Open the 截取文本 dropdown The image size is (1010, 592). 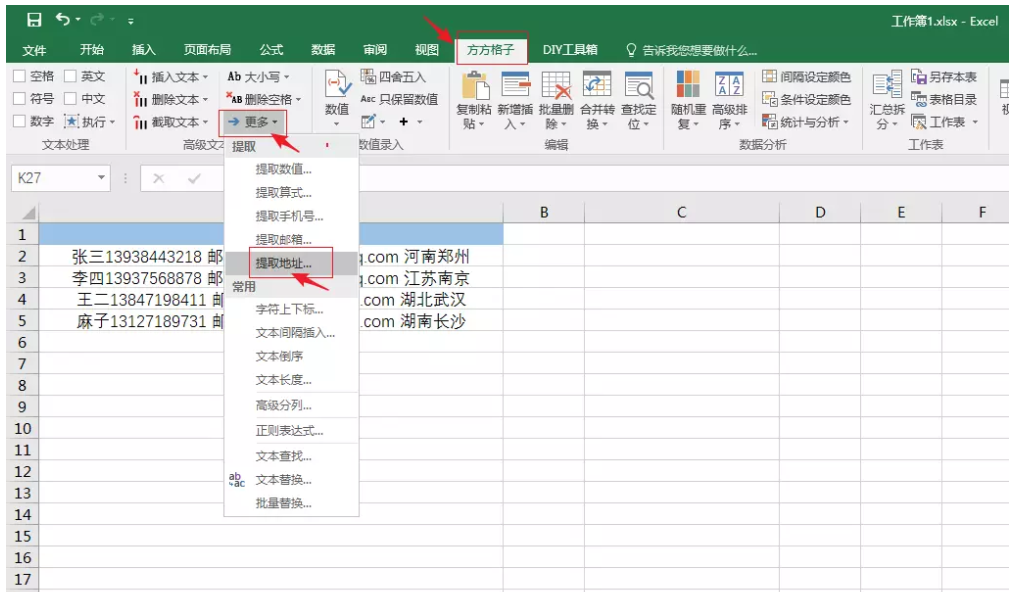click(171, 122)
